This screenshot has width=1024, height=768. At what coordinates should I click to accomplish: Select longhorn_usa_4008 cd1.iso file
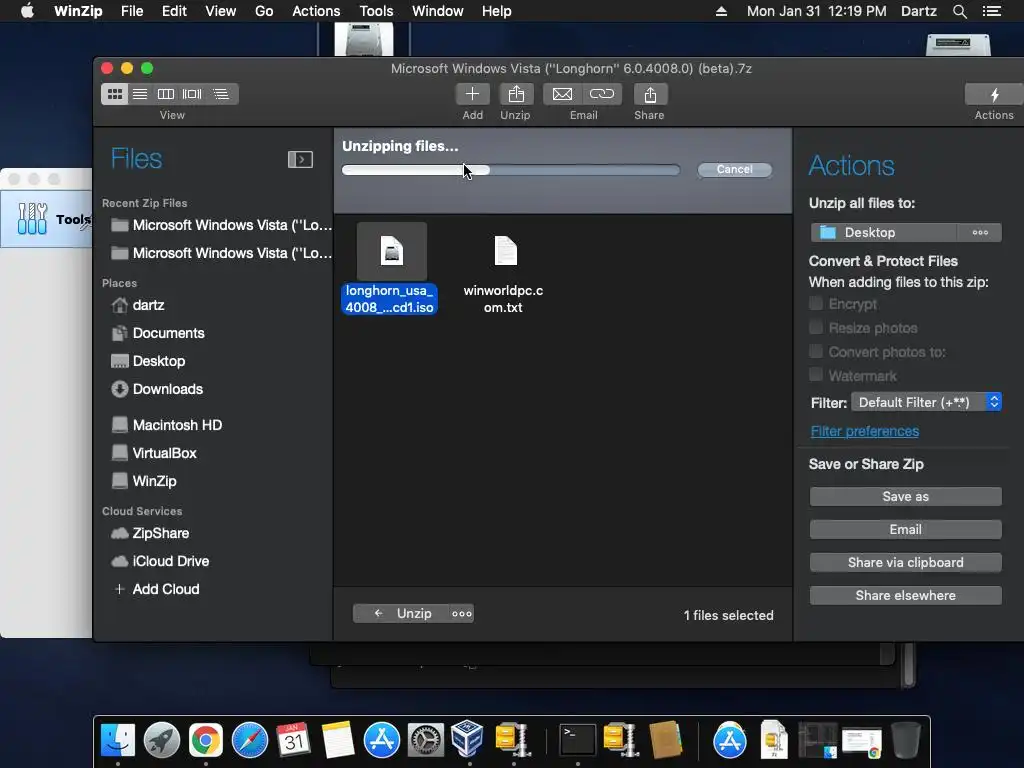(391, 269)
